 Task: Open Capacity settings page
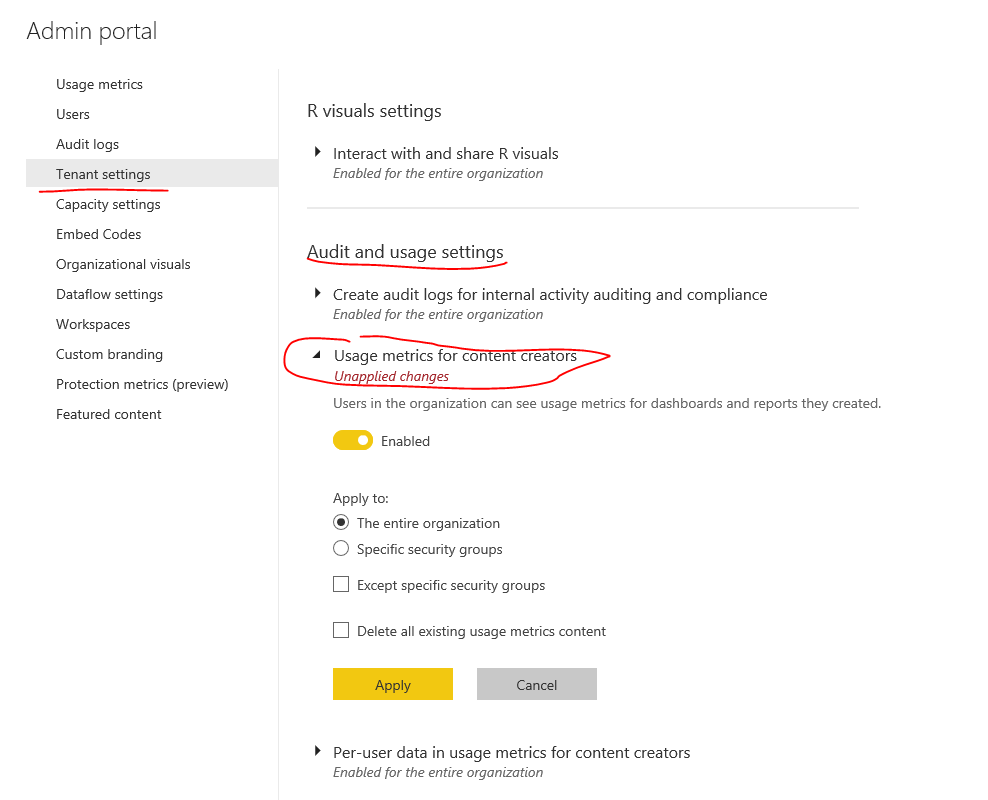[108, 204]
